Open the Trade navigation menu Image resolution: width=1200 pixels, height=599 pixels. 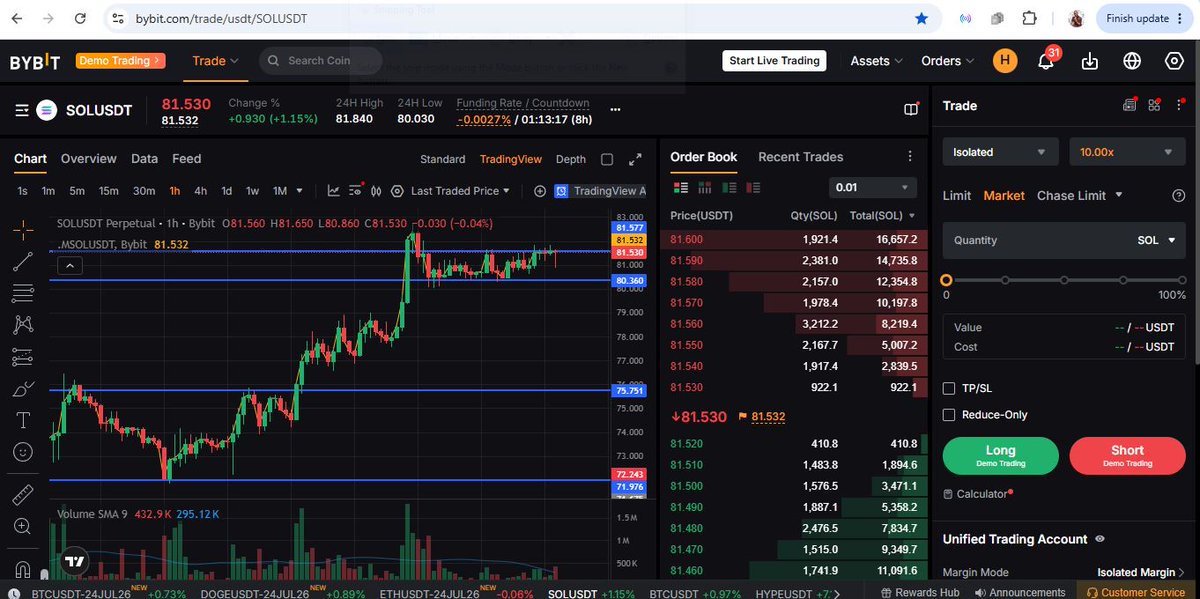pyautogui.click(x=216, y=61)
